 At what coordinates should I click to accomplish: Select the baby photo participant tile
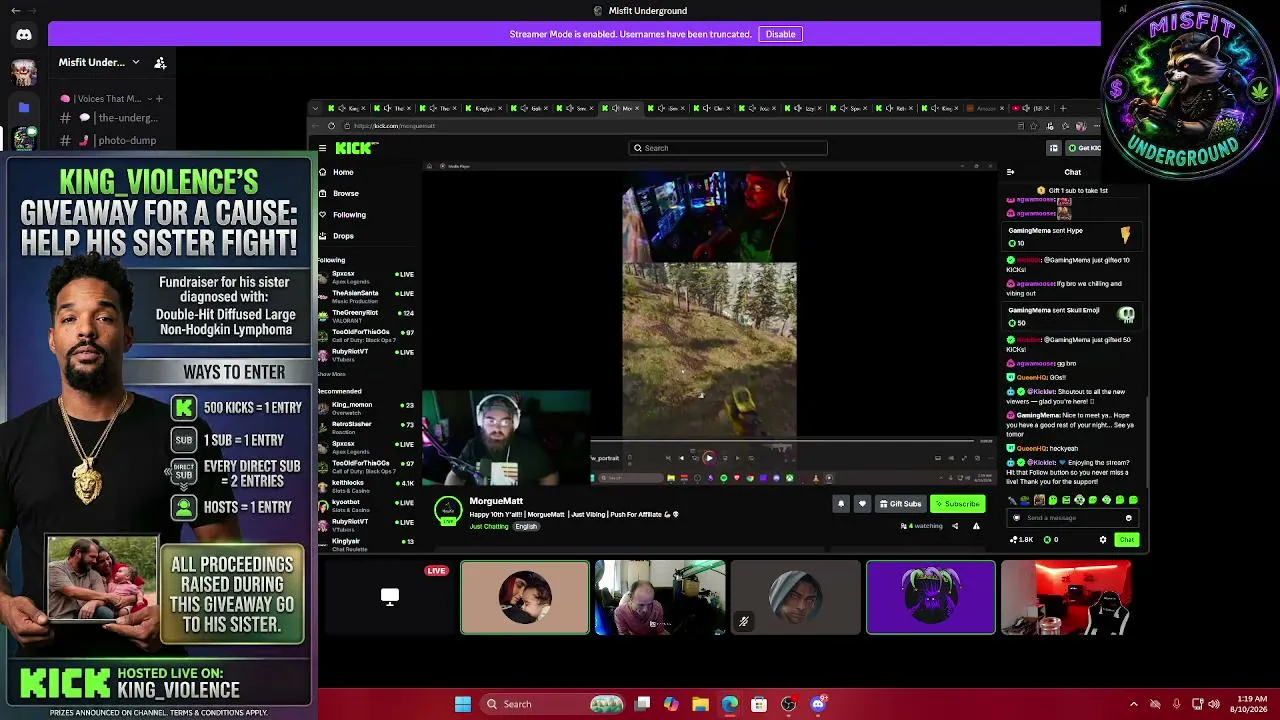click(525, 598)
